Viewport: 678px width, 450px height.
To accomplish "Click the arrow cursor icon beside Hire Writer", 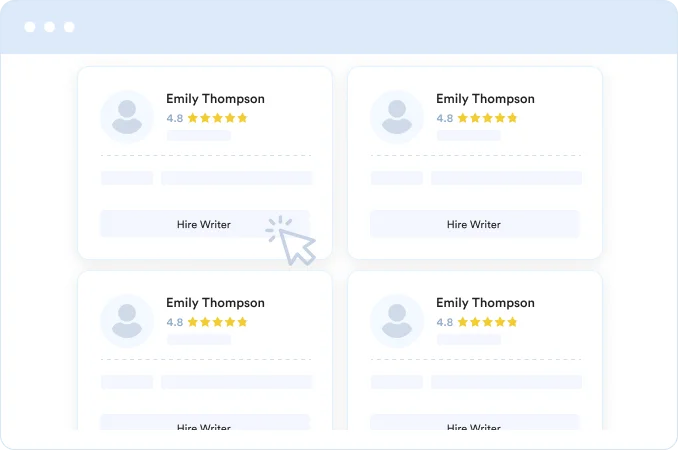I will [295, 243].
